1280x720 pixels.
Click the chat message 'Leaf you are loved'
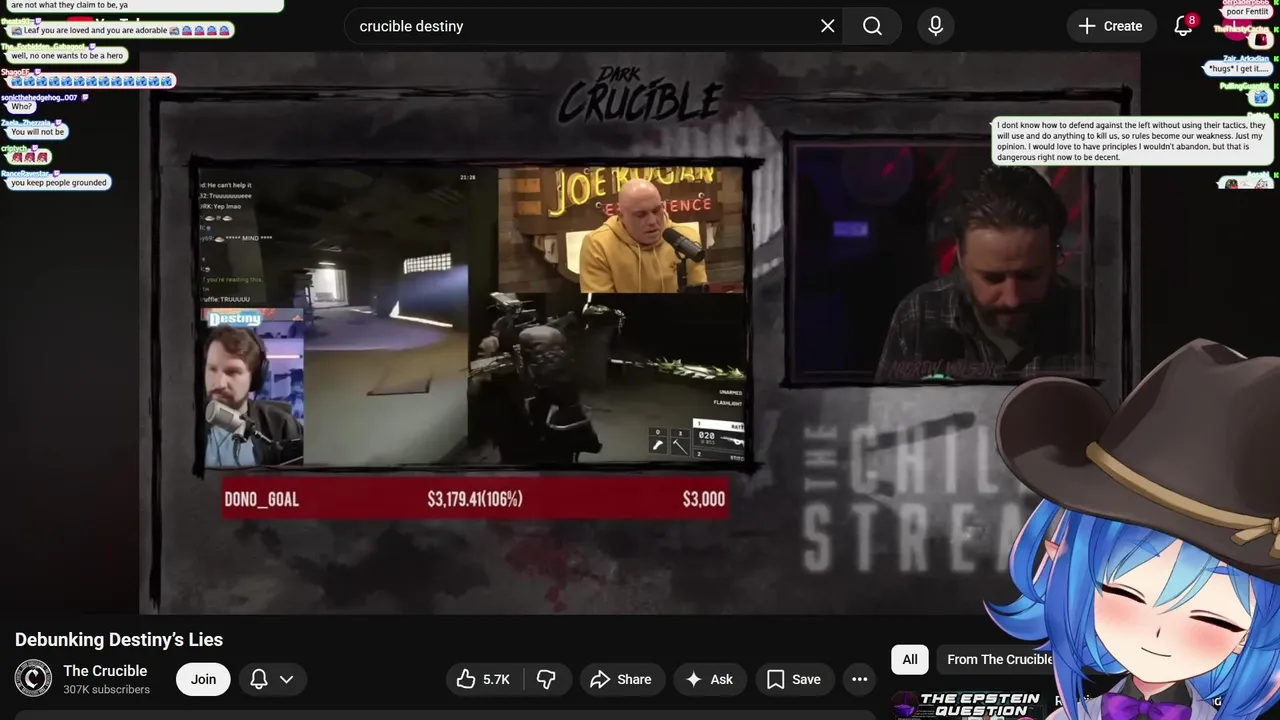coord(120,31)
